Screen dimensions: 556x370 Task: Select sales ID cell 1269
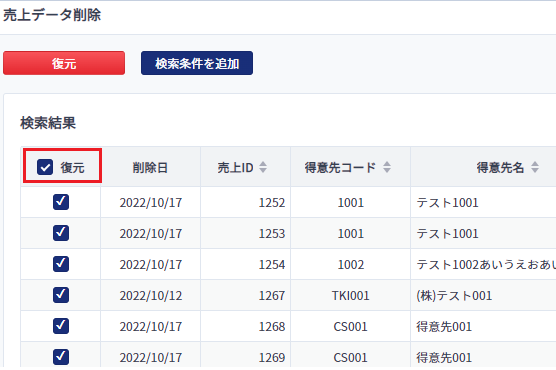[272, 358]
